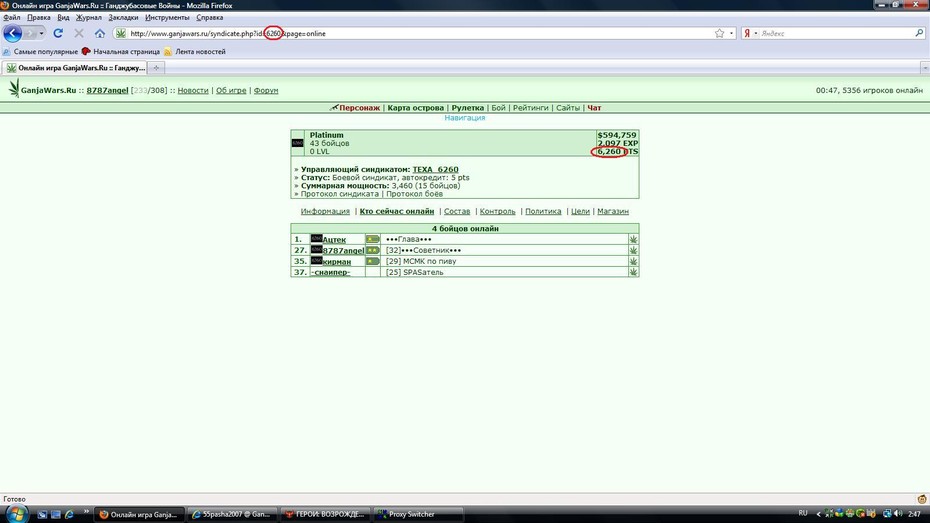Bookmark this page with the star icon
Screen dimensions: 930x523
(x=719, y=33)
